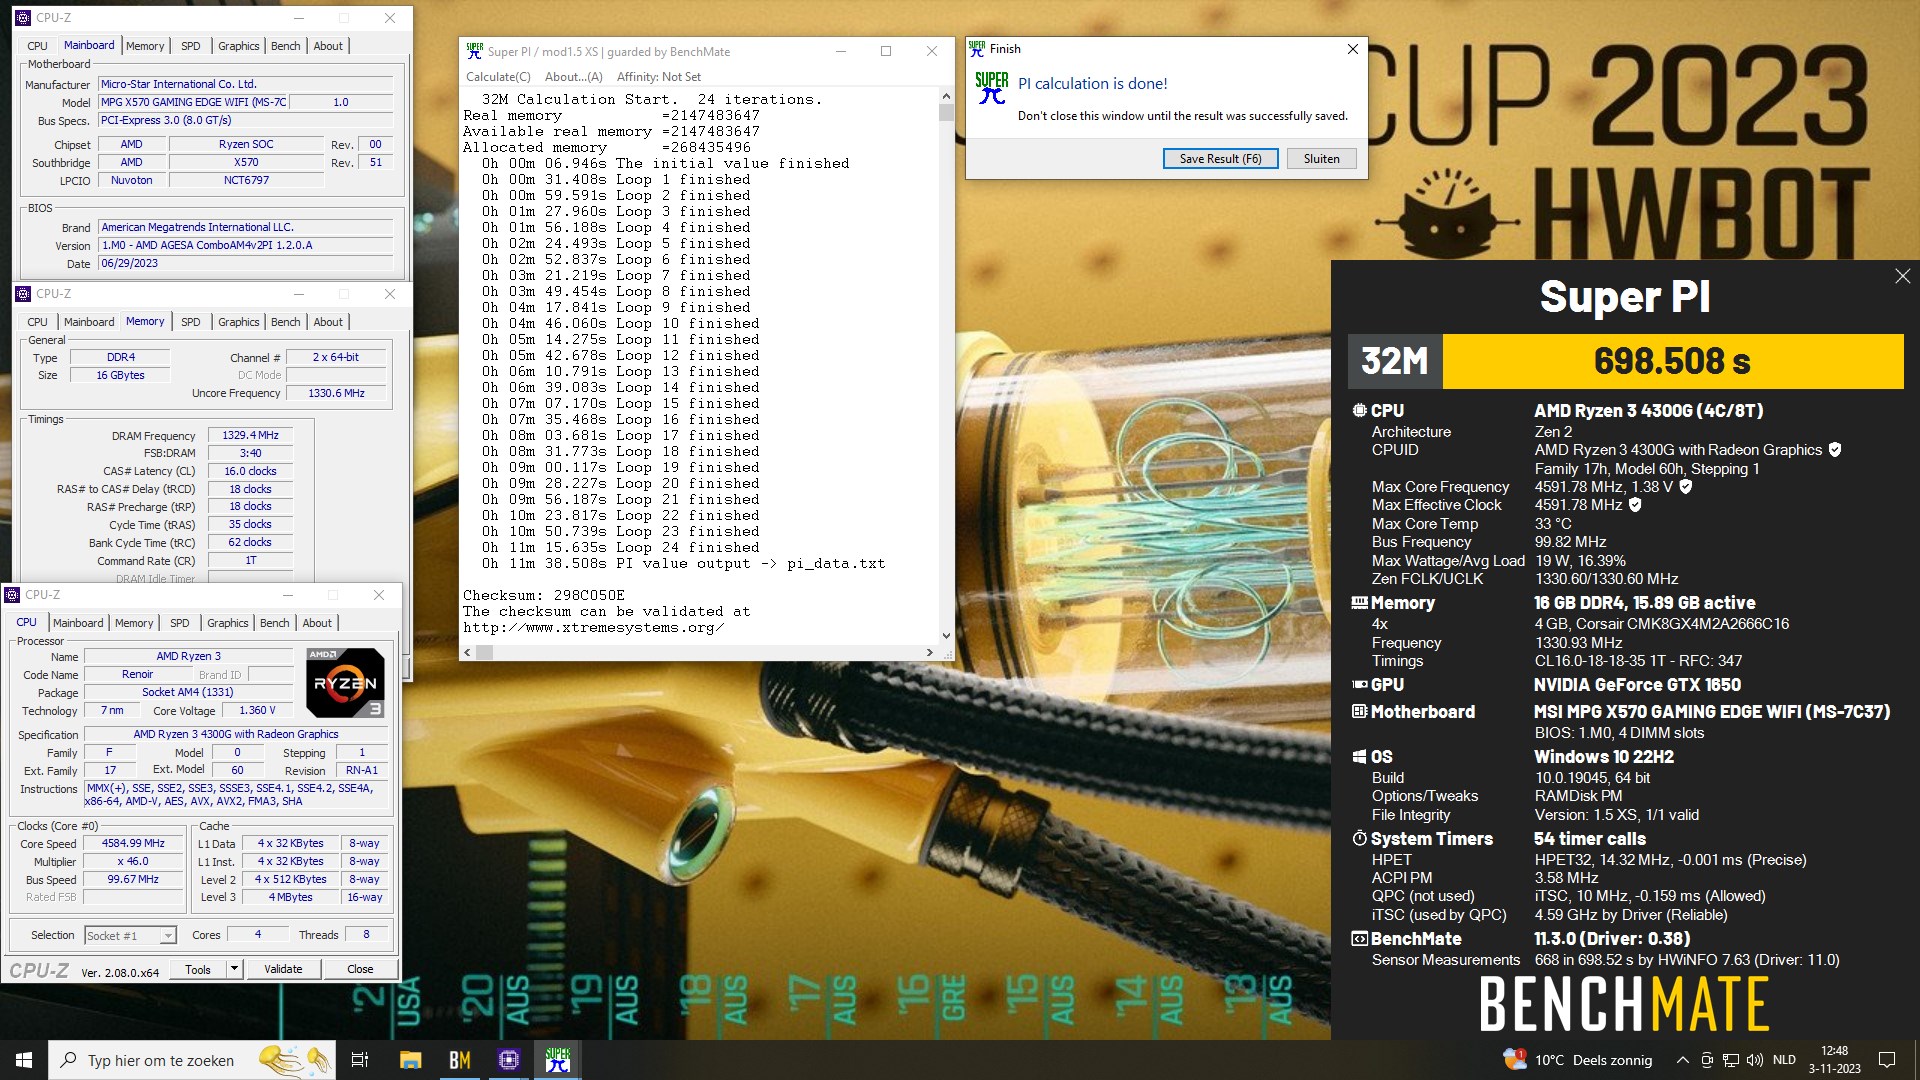1920x1080 pixels.
Task: Open Affinity: Not Set menu
Action: click(x=658, y=77)
